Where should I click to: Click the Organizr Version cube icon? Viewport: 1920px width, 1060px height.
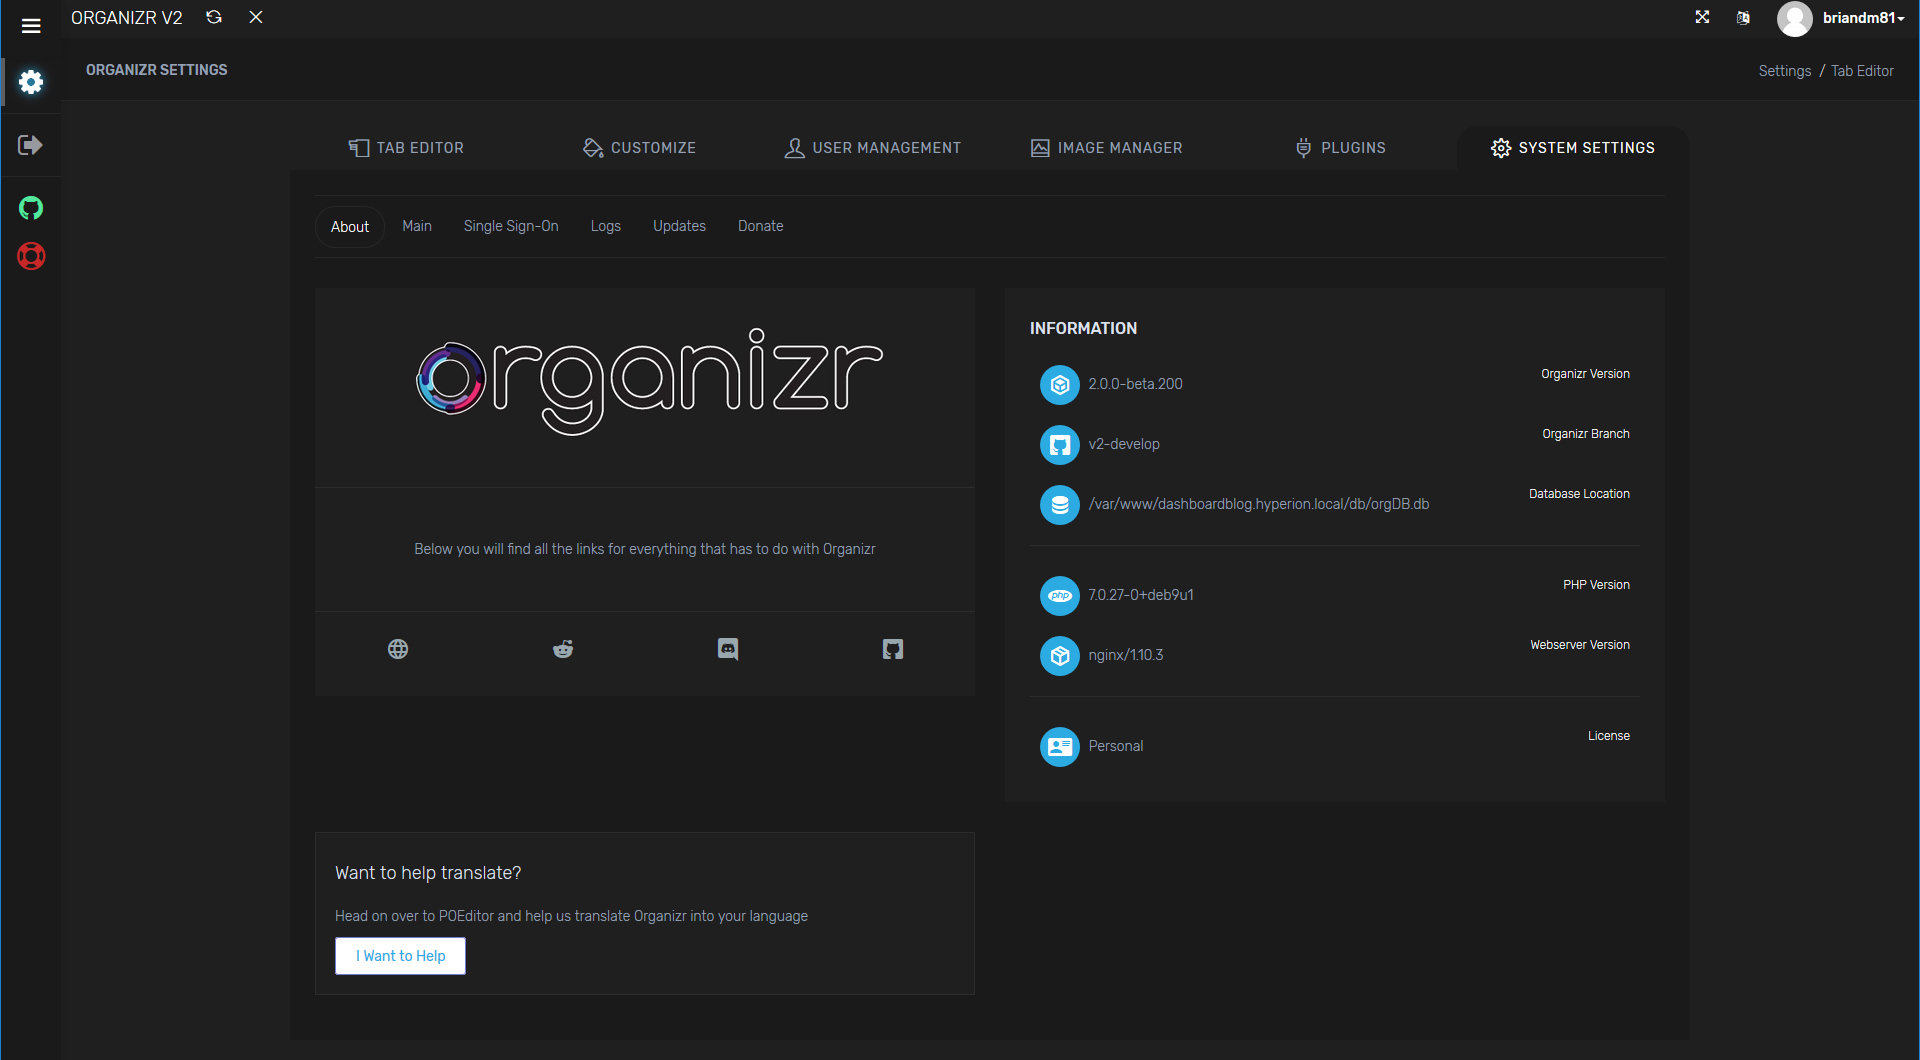click(1060, 385)
